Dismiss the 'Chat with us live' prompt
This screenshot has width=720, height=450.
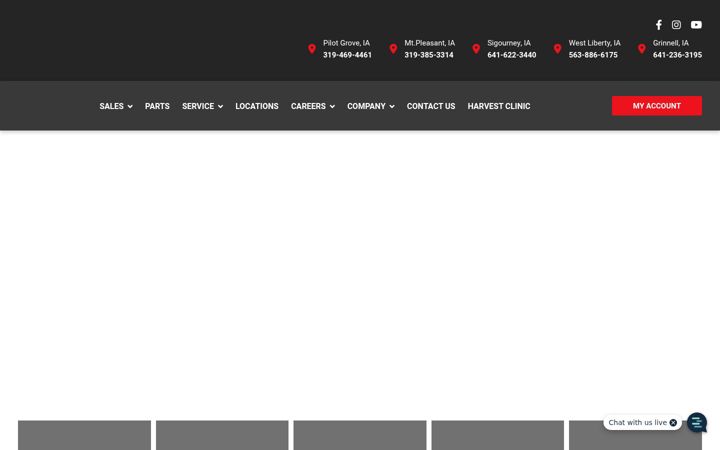673,423
